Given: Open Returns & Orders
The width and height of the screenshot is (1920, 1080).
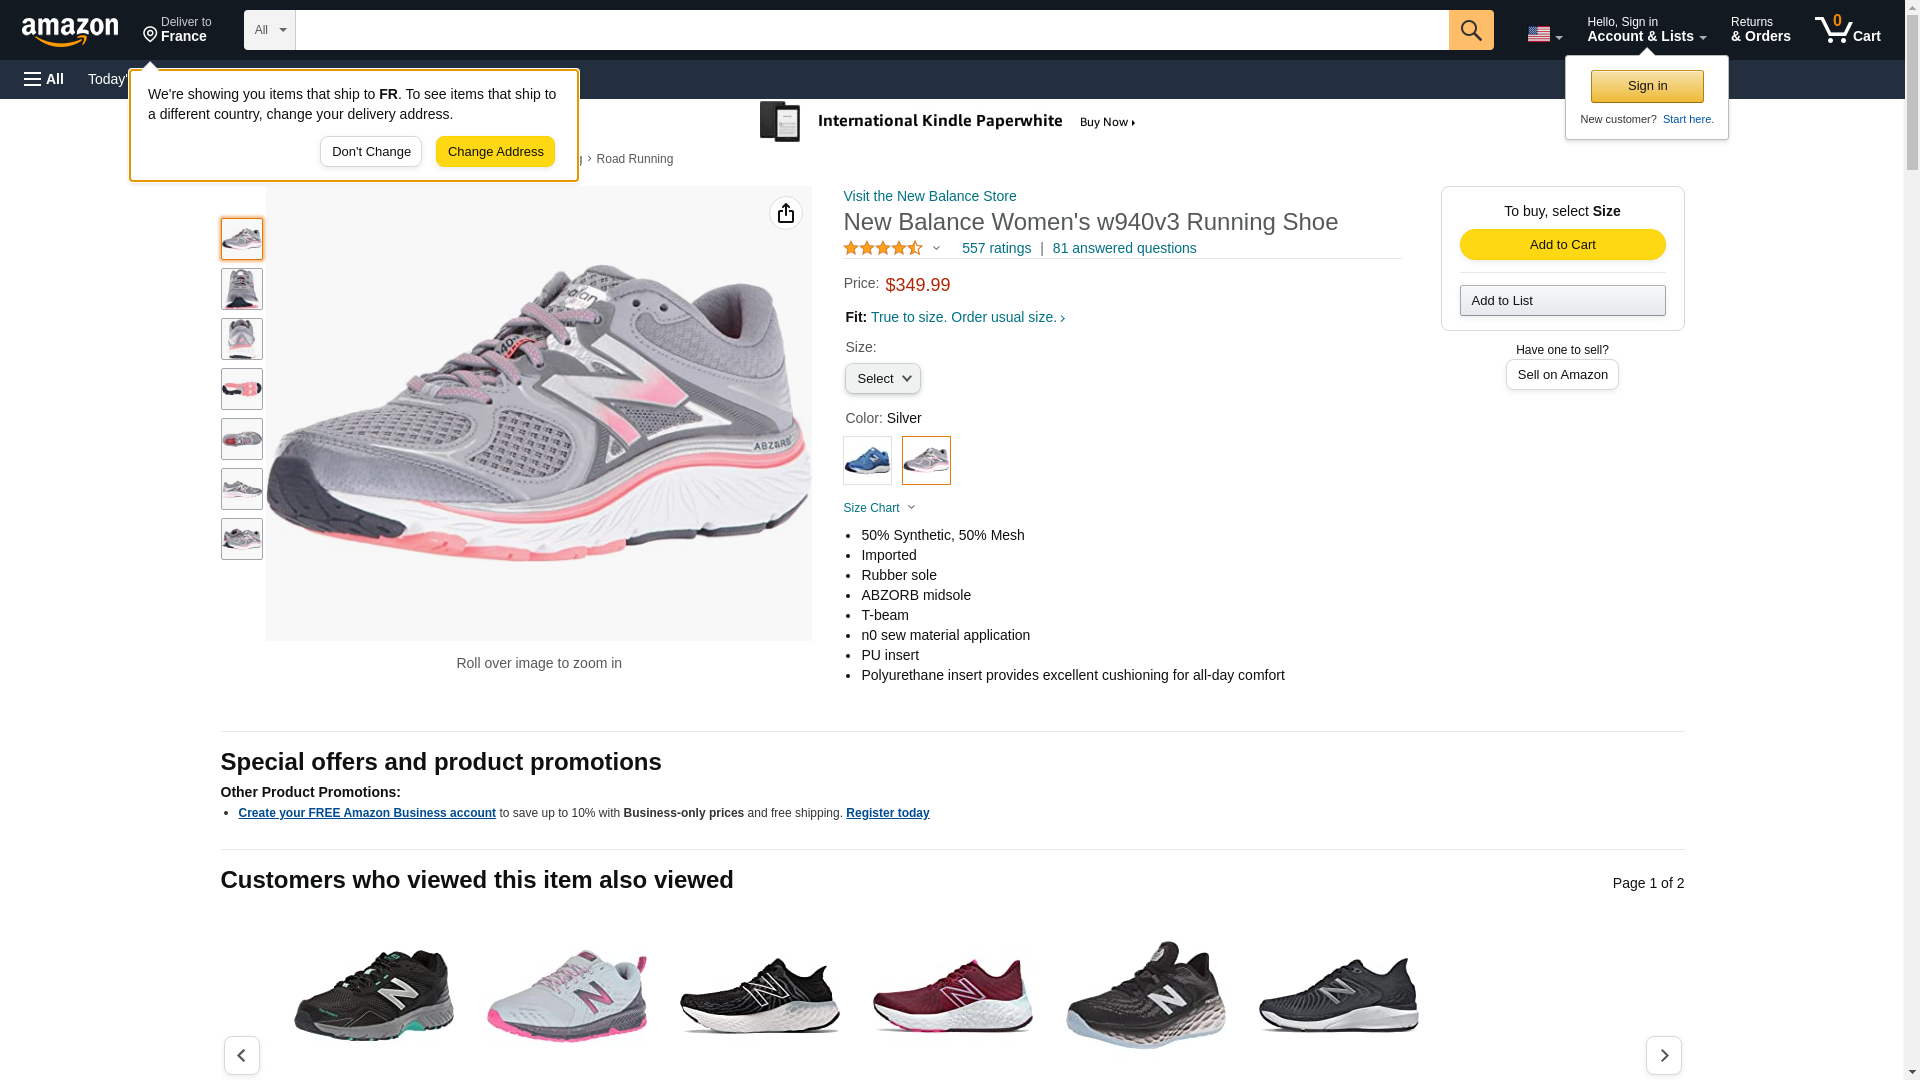Looking at the screenshot, I should pos(1760,30).
